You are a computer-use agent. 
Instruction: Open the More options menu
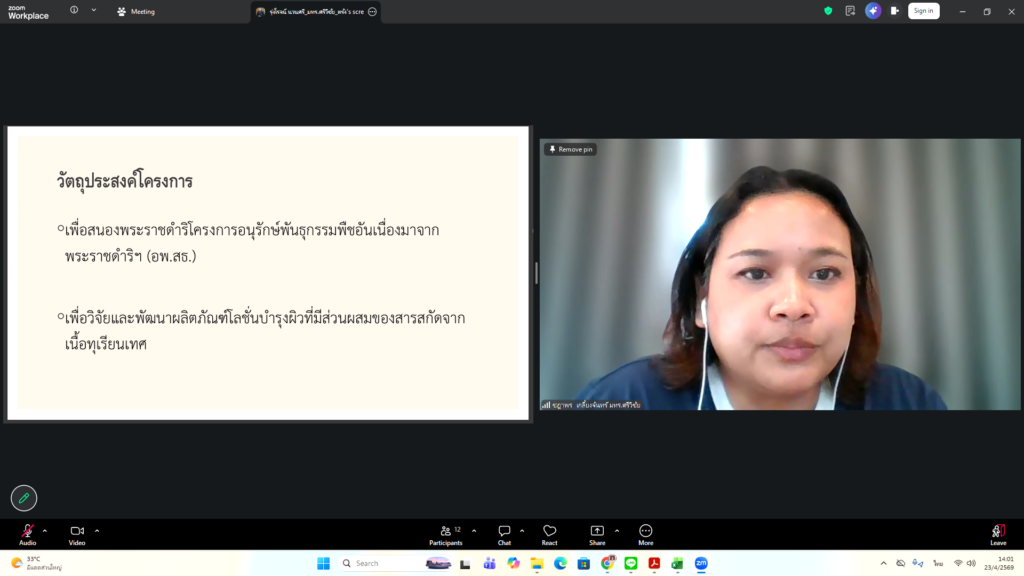(x=646, y=534)
